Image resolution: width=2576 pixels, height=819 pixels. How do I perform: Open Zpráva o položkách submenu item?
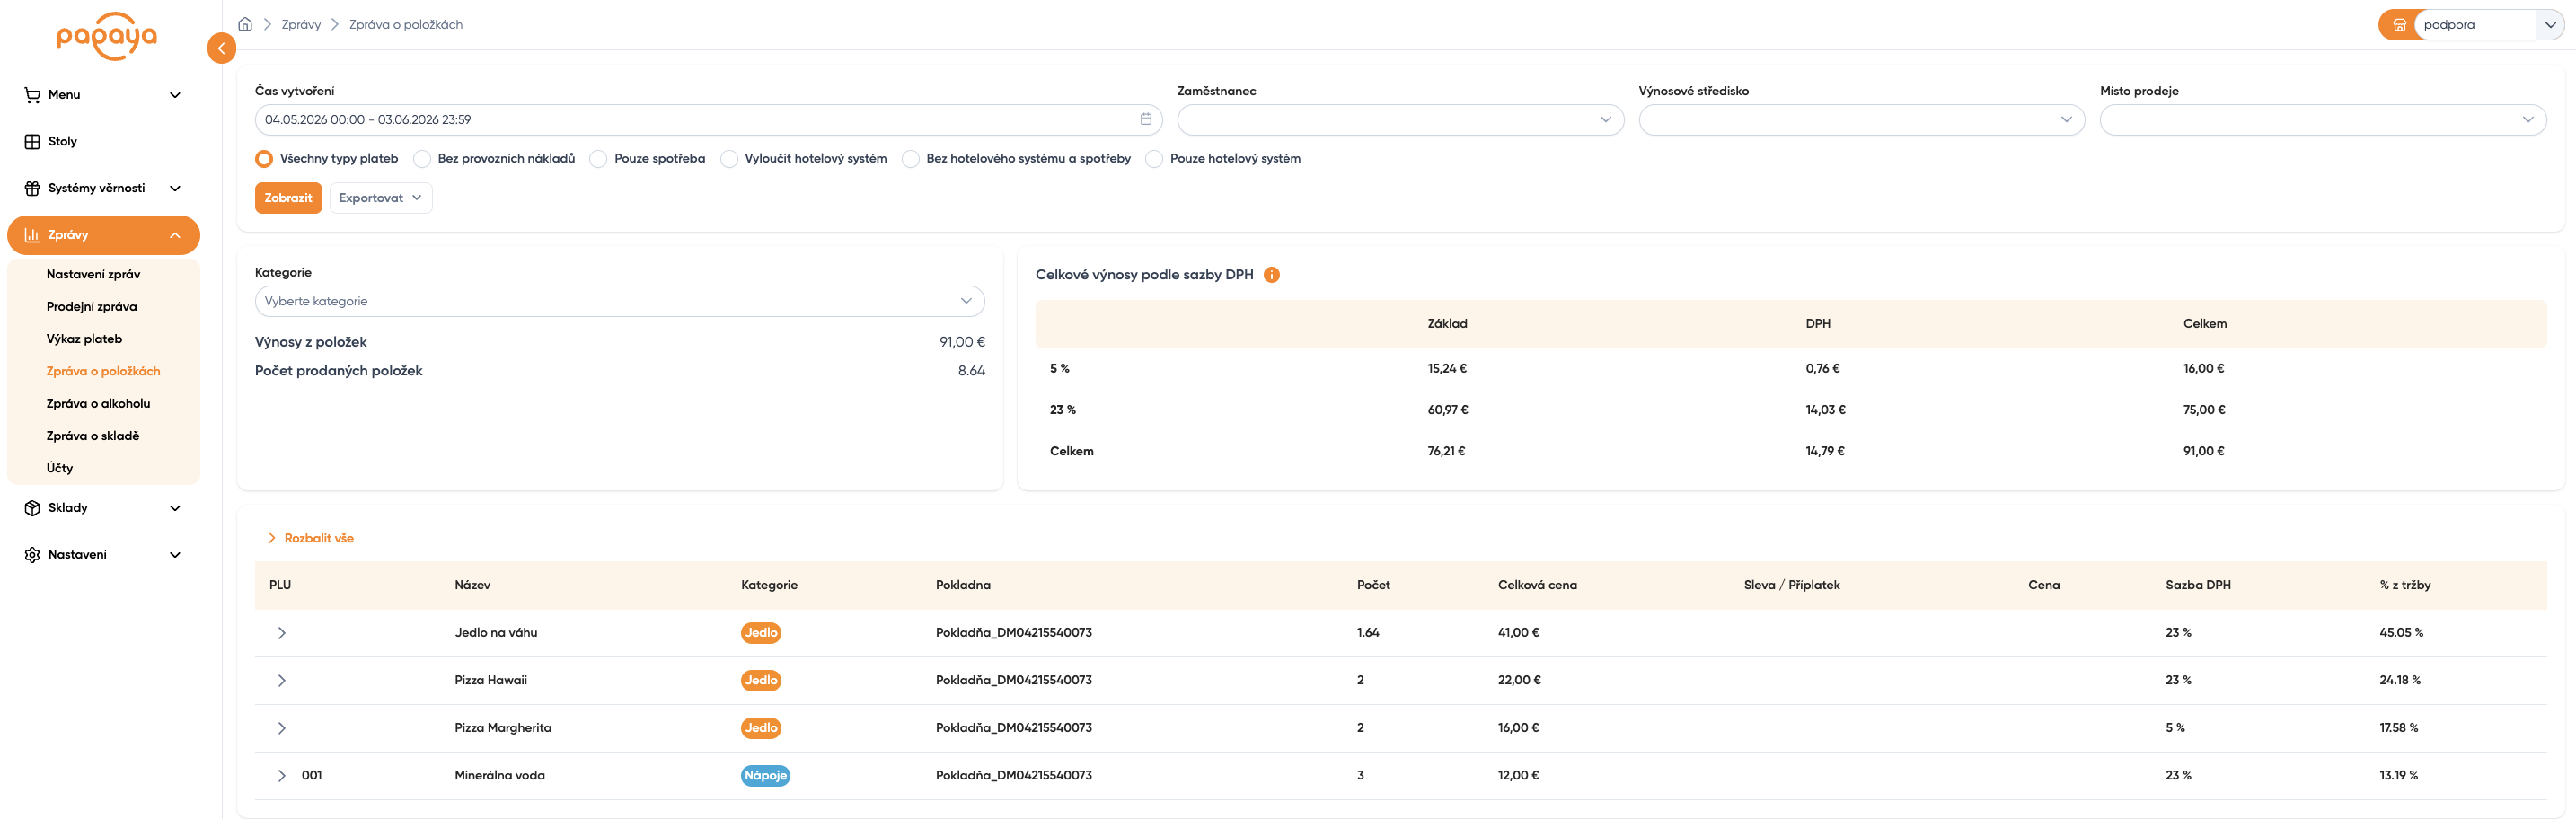click(103, 371)
